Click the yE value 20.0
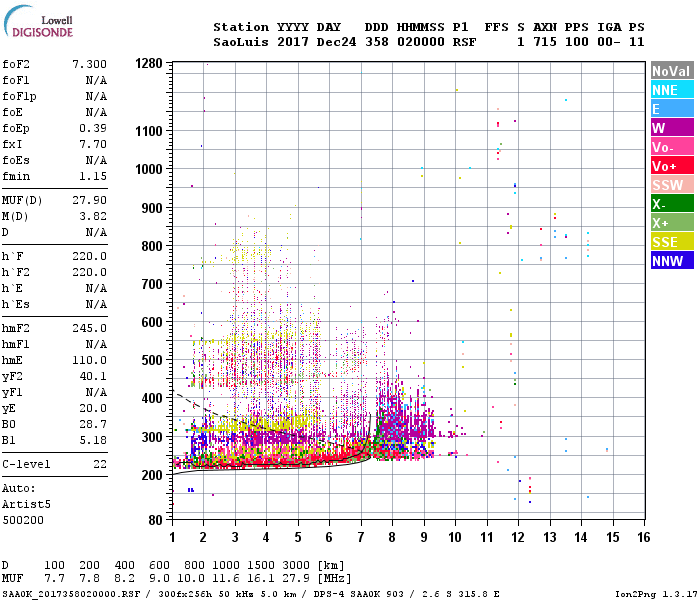Viewport: 700px width, 600px height. tap(93, 408)
